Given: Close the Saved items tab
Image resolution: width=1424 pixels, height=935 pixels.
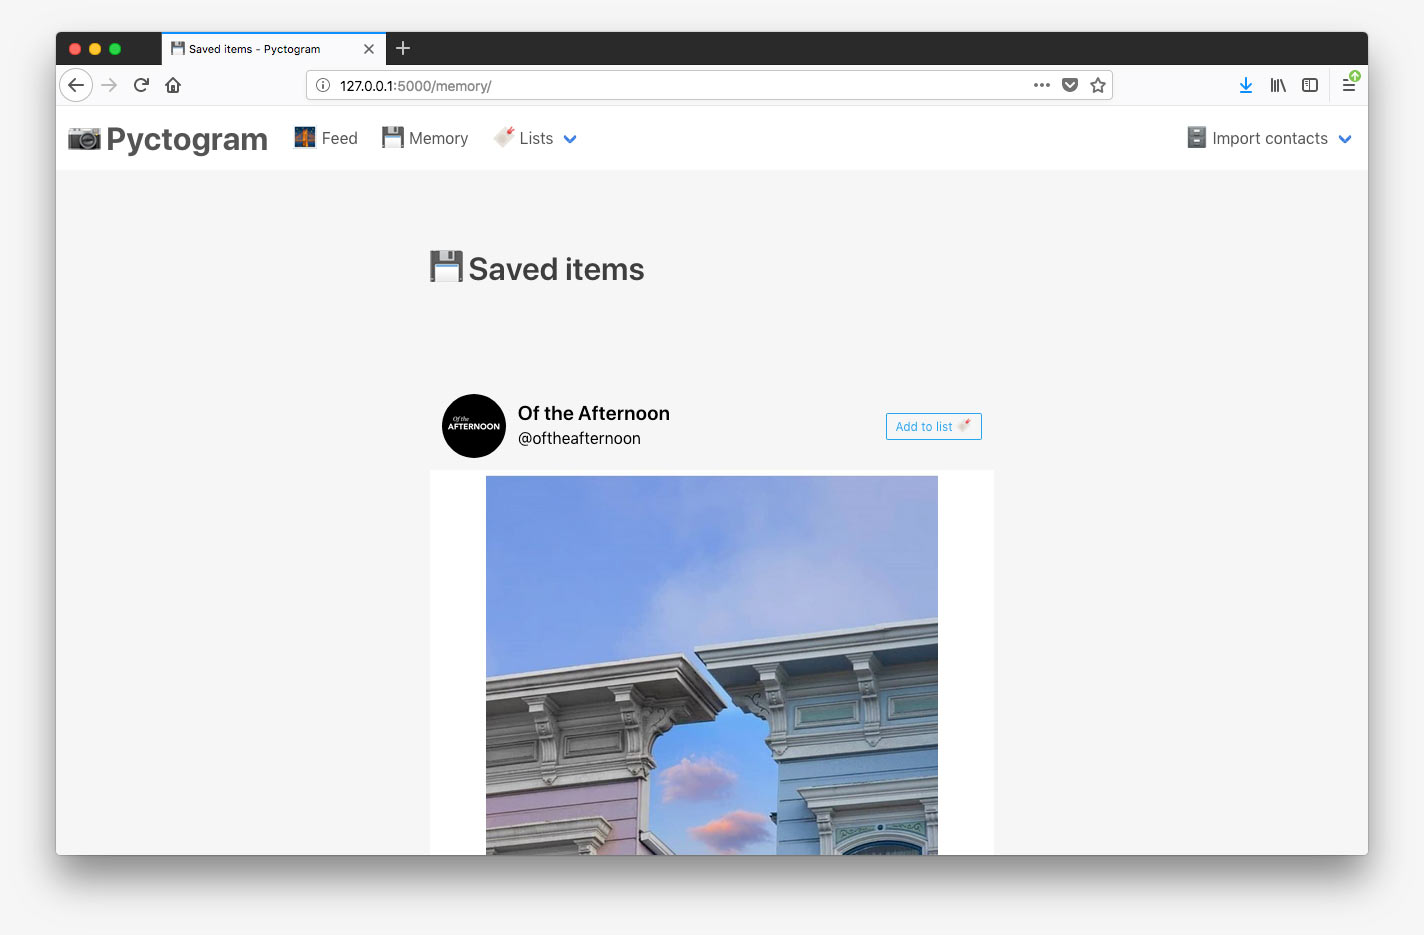Looking at the screenshot, I should (x=369, y=49).
